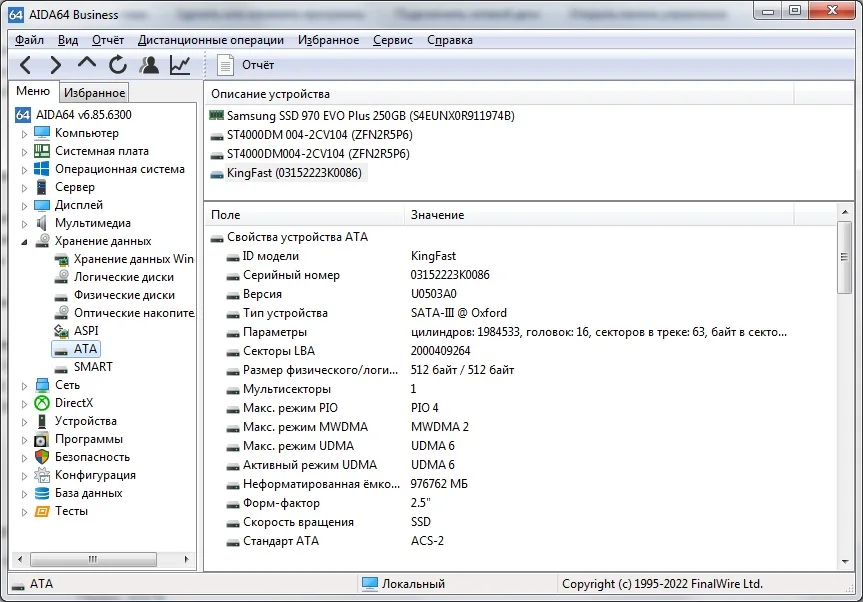Select the Сеть network icon

[x=42, y=385]
